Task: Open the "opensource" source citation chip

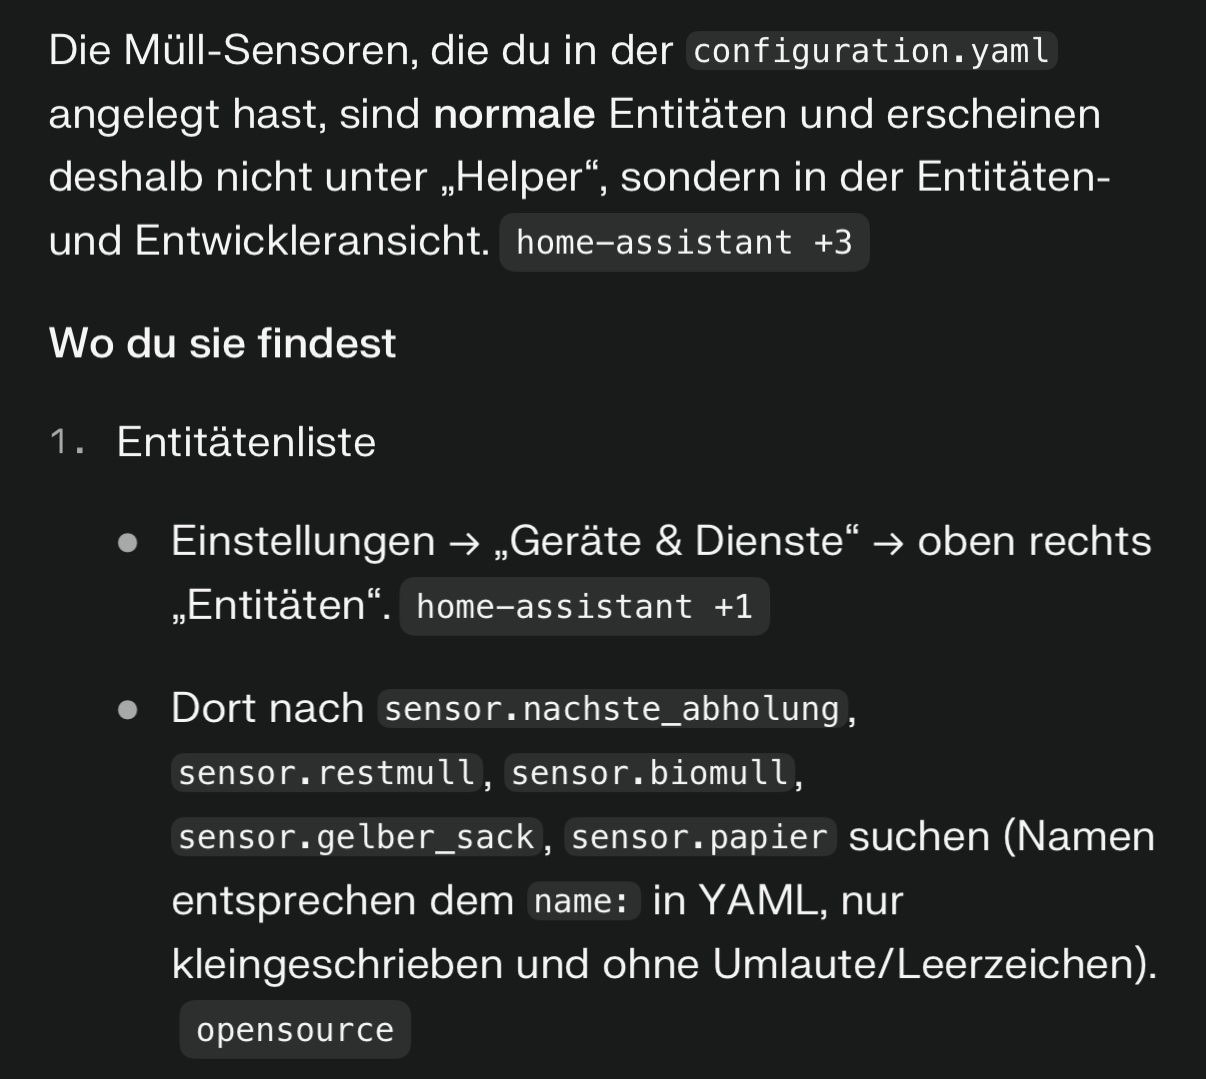Action: (295, 1029)
